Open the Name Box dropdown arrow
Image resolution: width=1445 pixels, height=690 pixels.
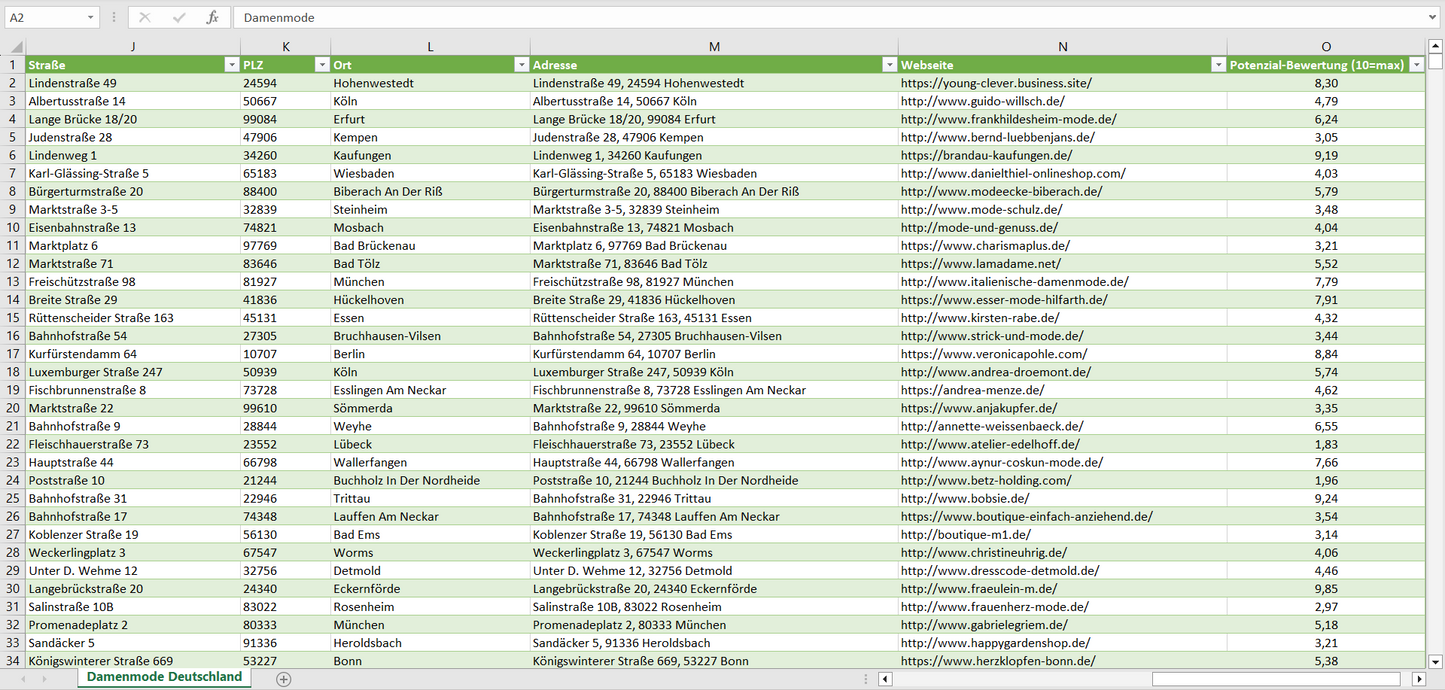91,18
